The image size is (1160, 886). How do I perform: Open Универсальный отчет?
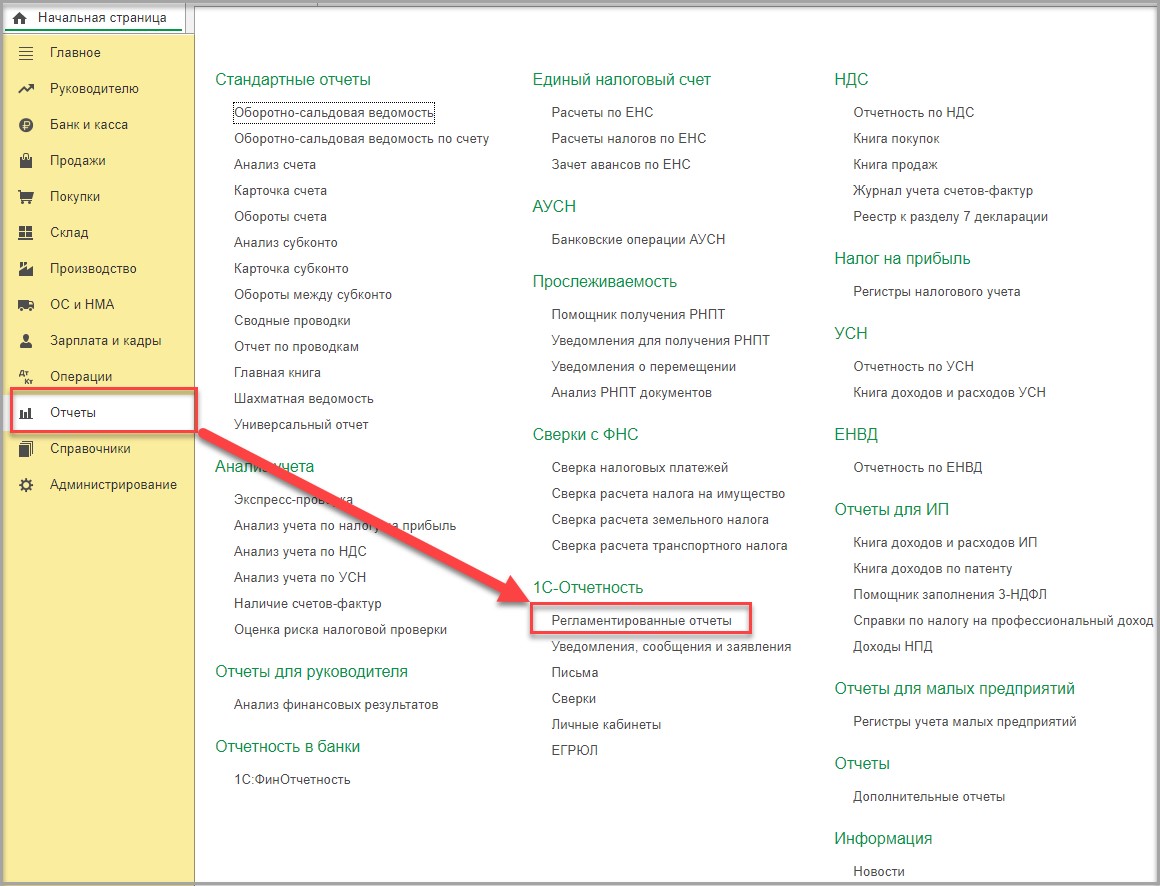301,425
